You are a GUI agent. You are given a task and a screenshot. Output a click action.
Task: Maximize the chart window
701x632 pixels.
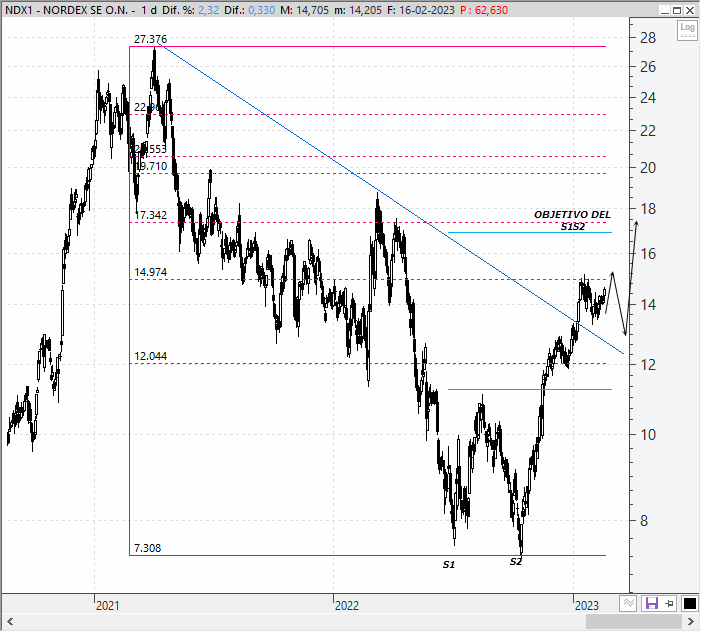677,10
